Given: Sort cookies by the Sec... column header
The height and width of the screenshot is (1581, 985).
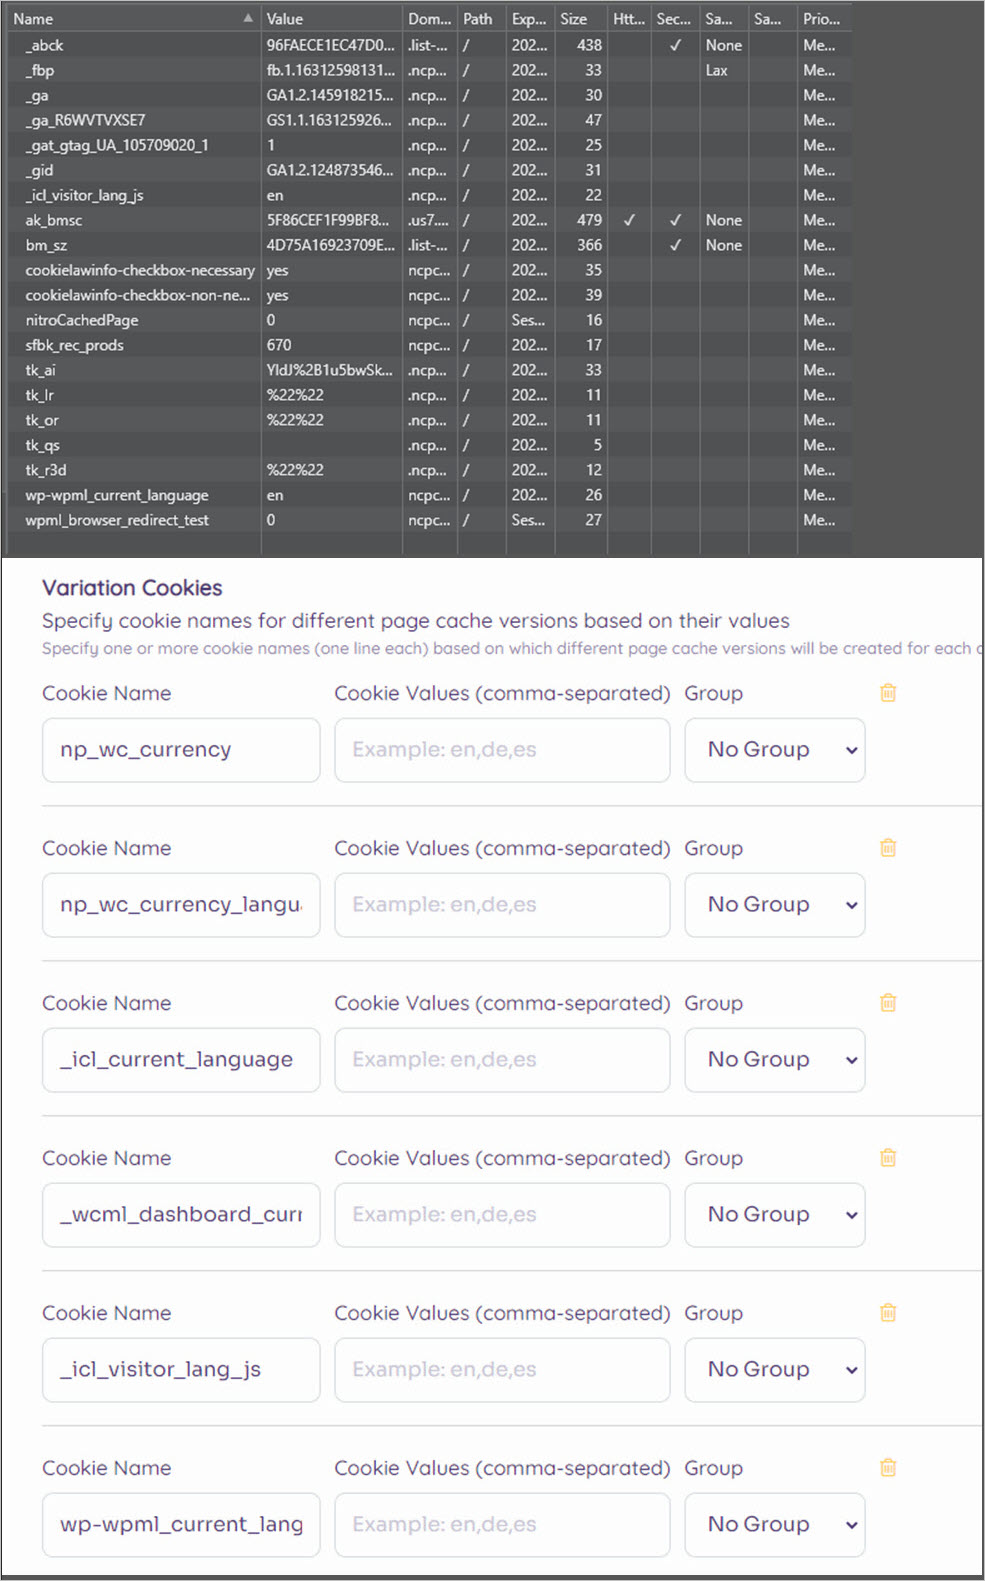Looking at the screenshot, I should pyautogui.click(x=675, y=19).
